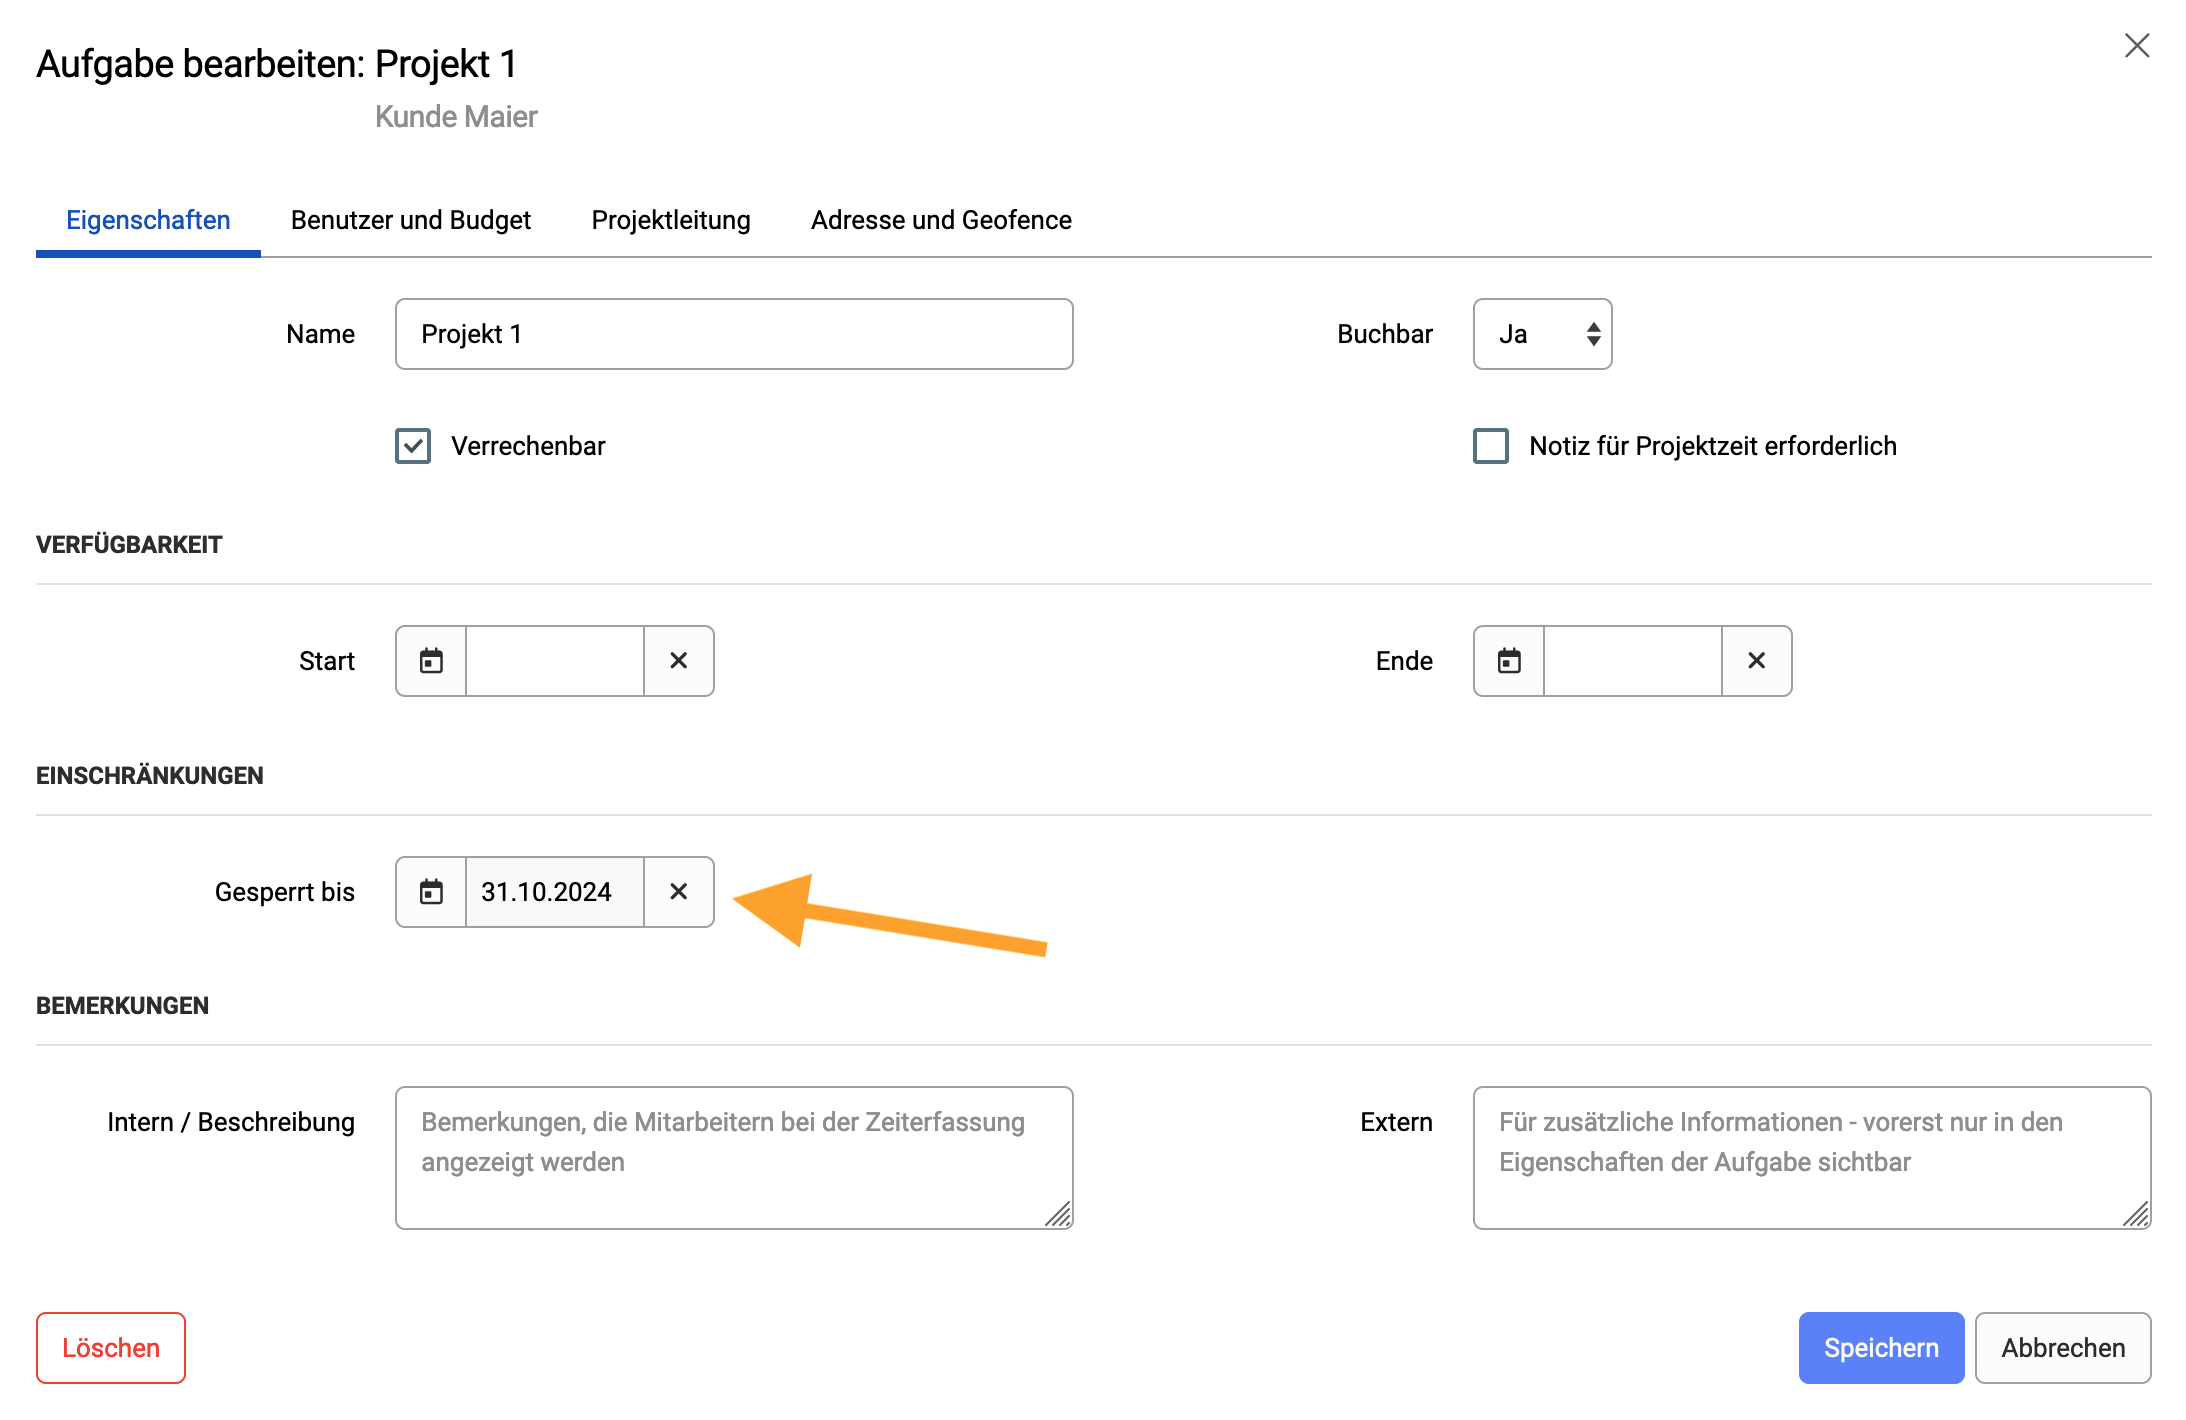Screen dimensions: 2186x1420
Task: Click the Buchbar label
Action: (1385, 334)
